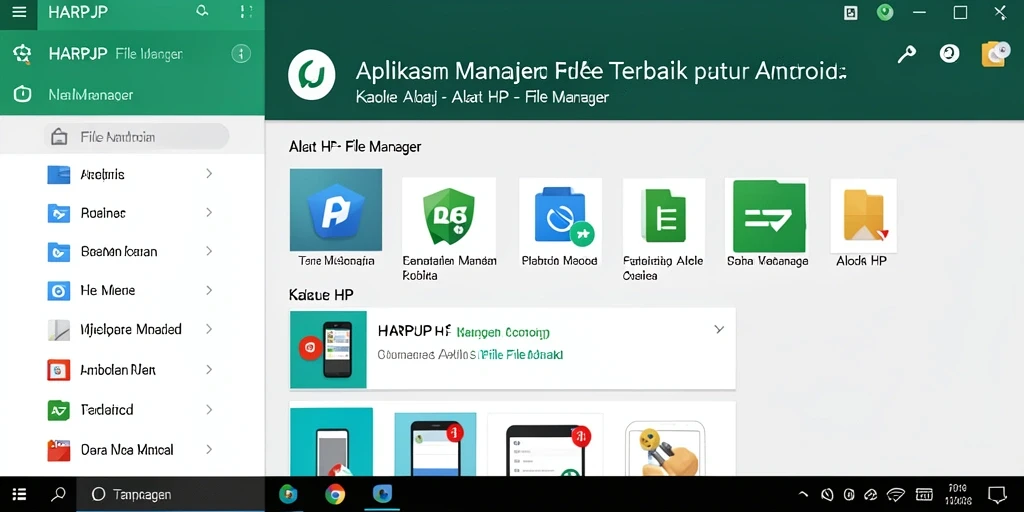Expand the Ambolan Nen row chevron
1024x512 pixels.
(209, 370)
